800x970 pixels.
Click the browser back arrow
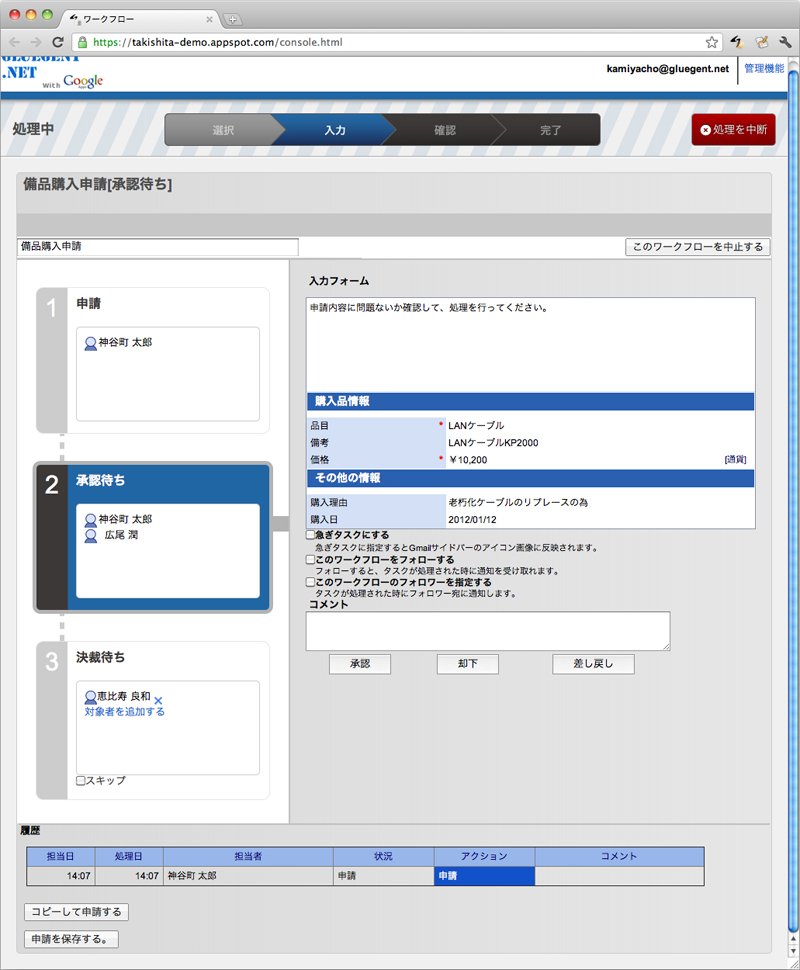pyautogui.click(x=15, y=42)
